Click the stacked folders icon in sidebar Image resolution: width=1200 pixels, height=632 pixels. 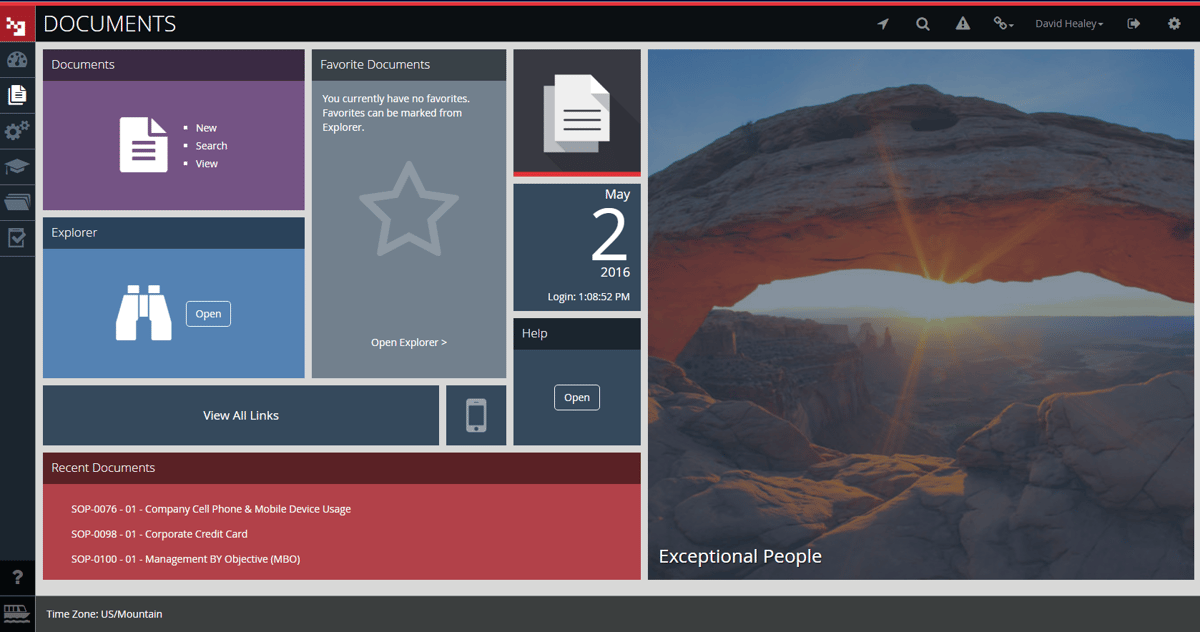tap(17, 202)
